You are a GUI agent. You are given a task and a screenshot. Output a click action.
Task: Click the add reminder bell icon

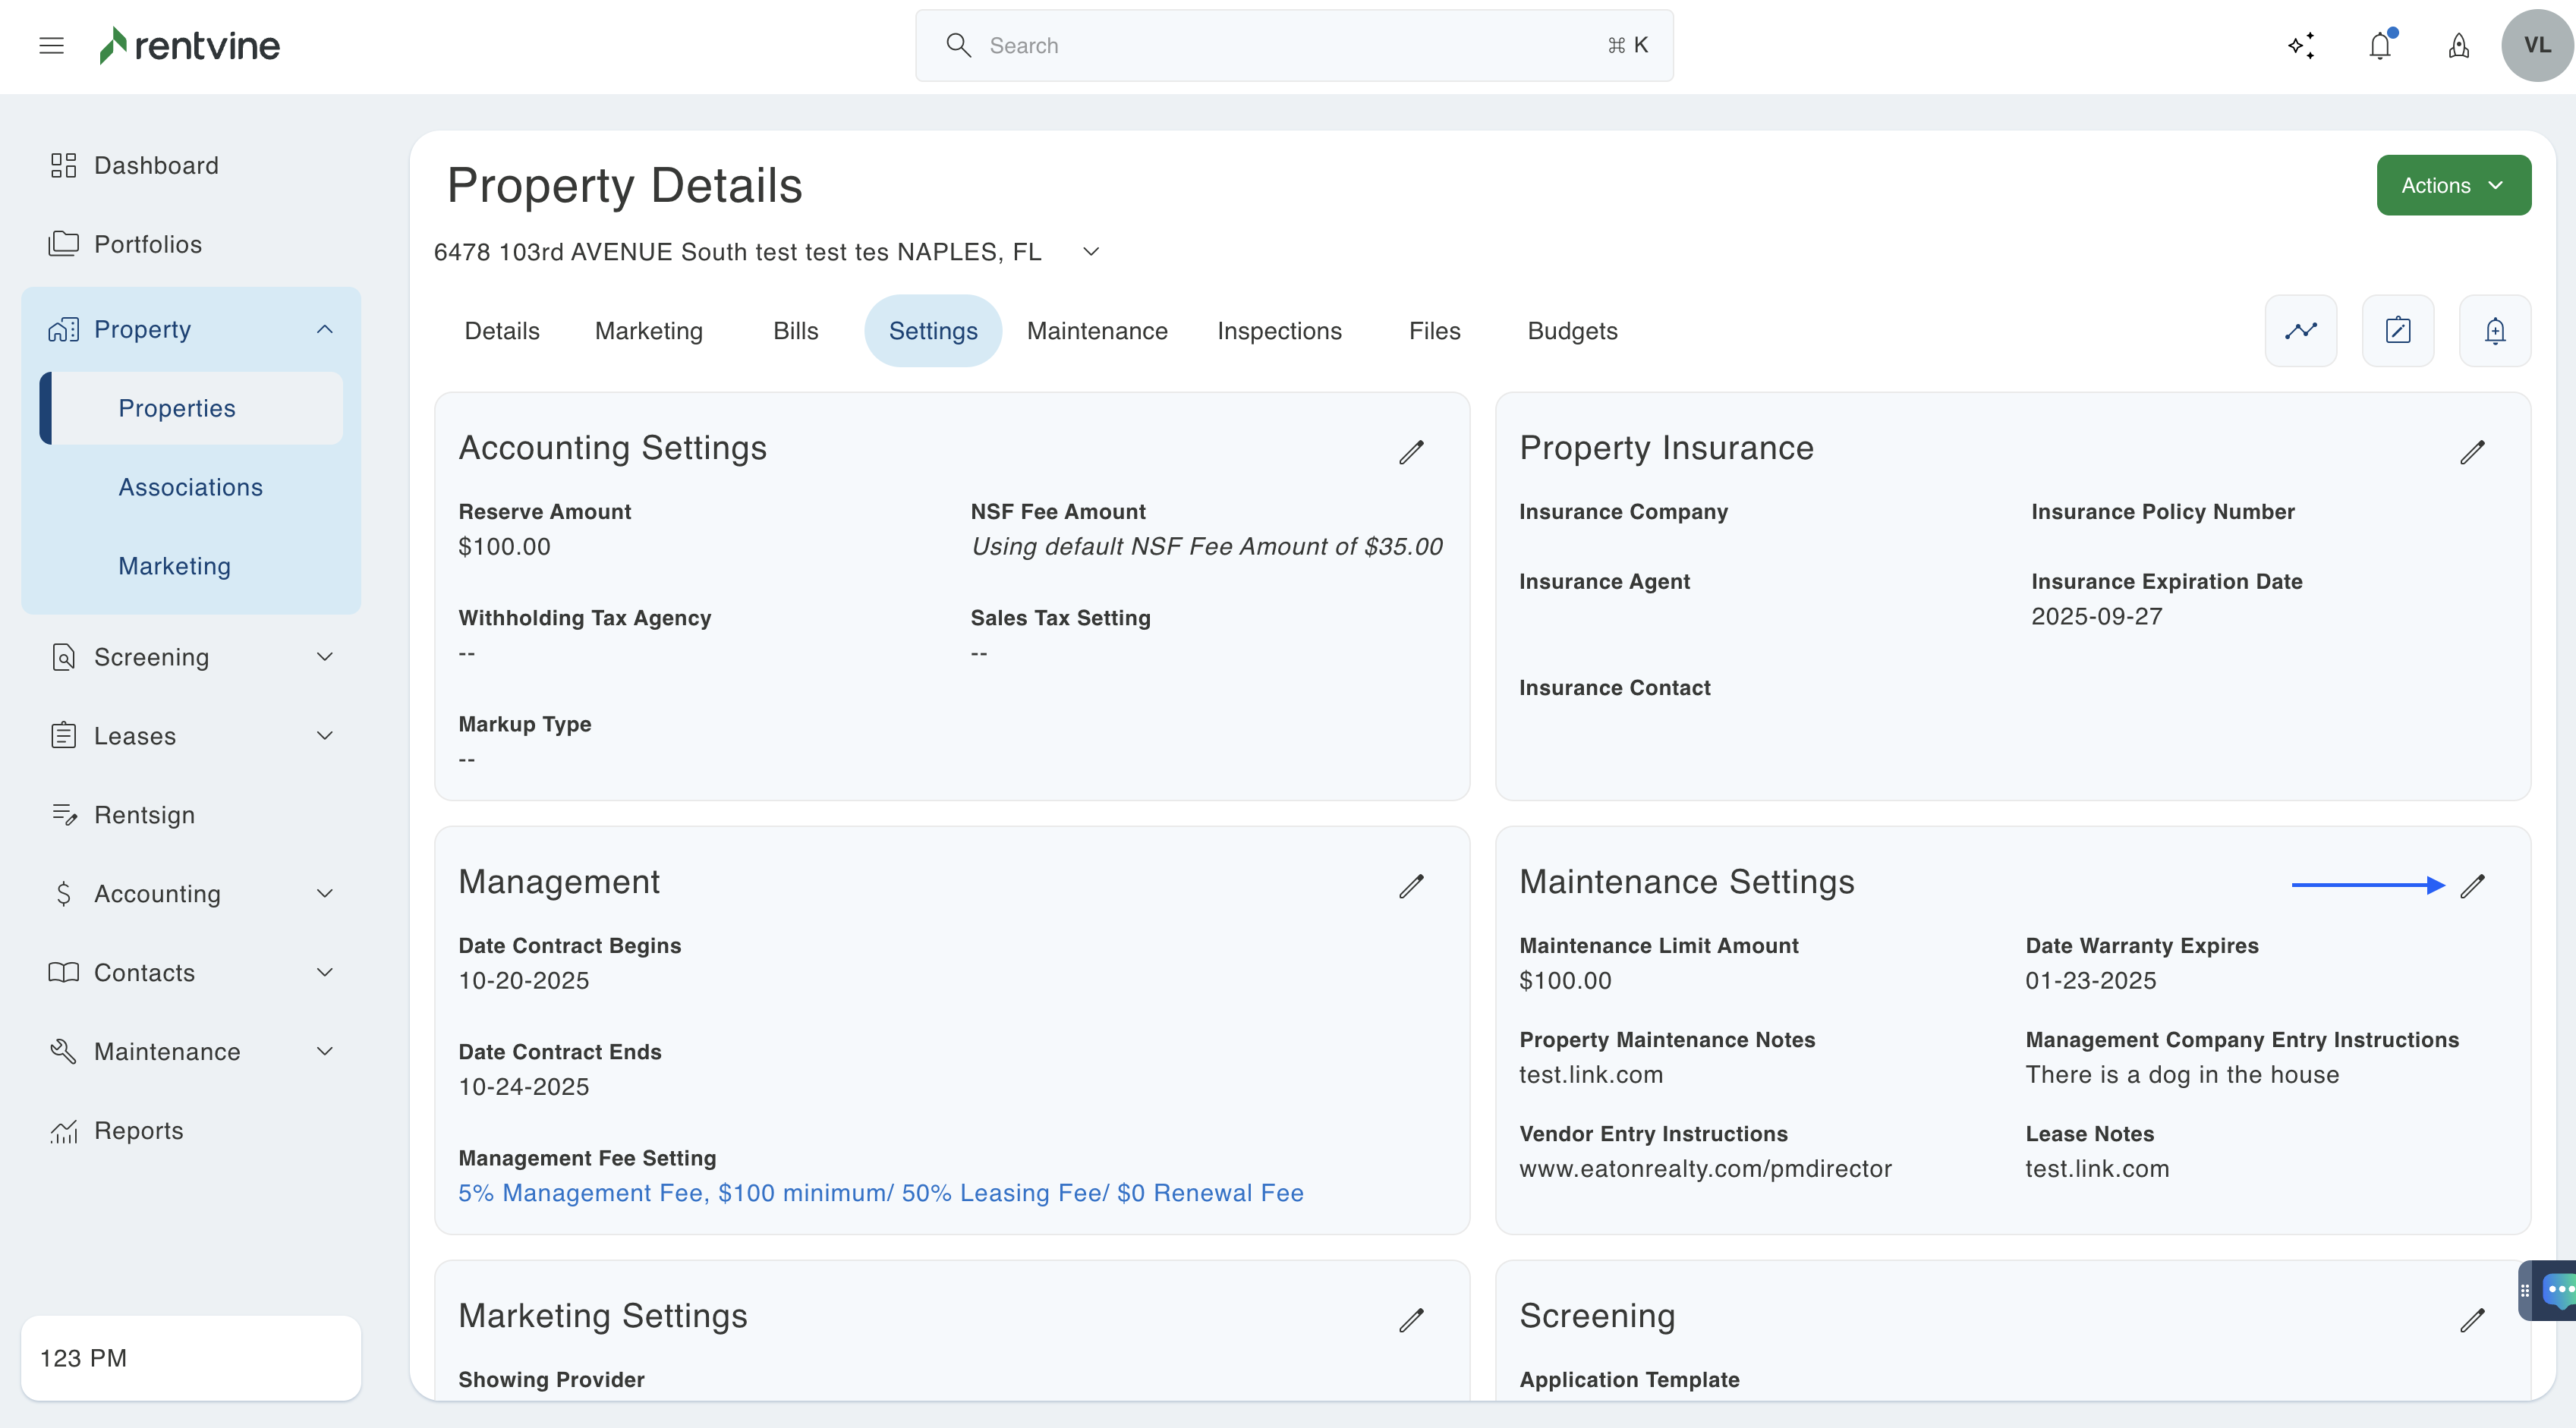[2494, 331]
